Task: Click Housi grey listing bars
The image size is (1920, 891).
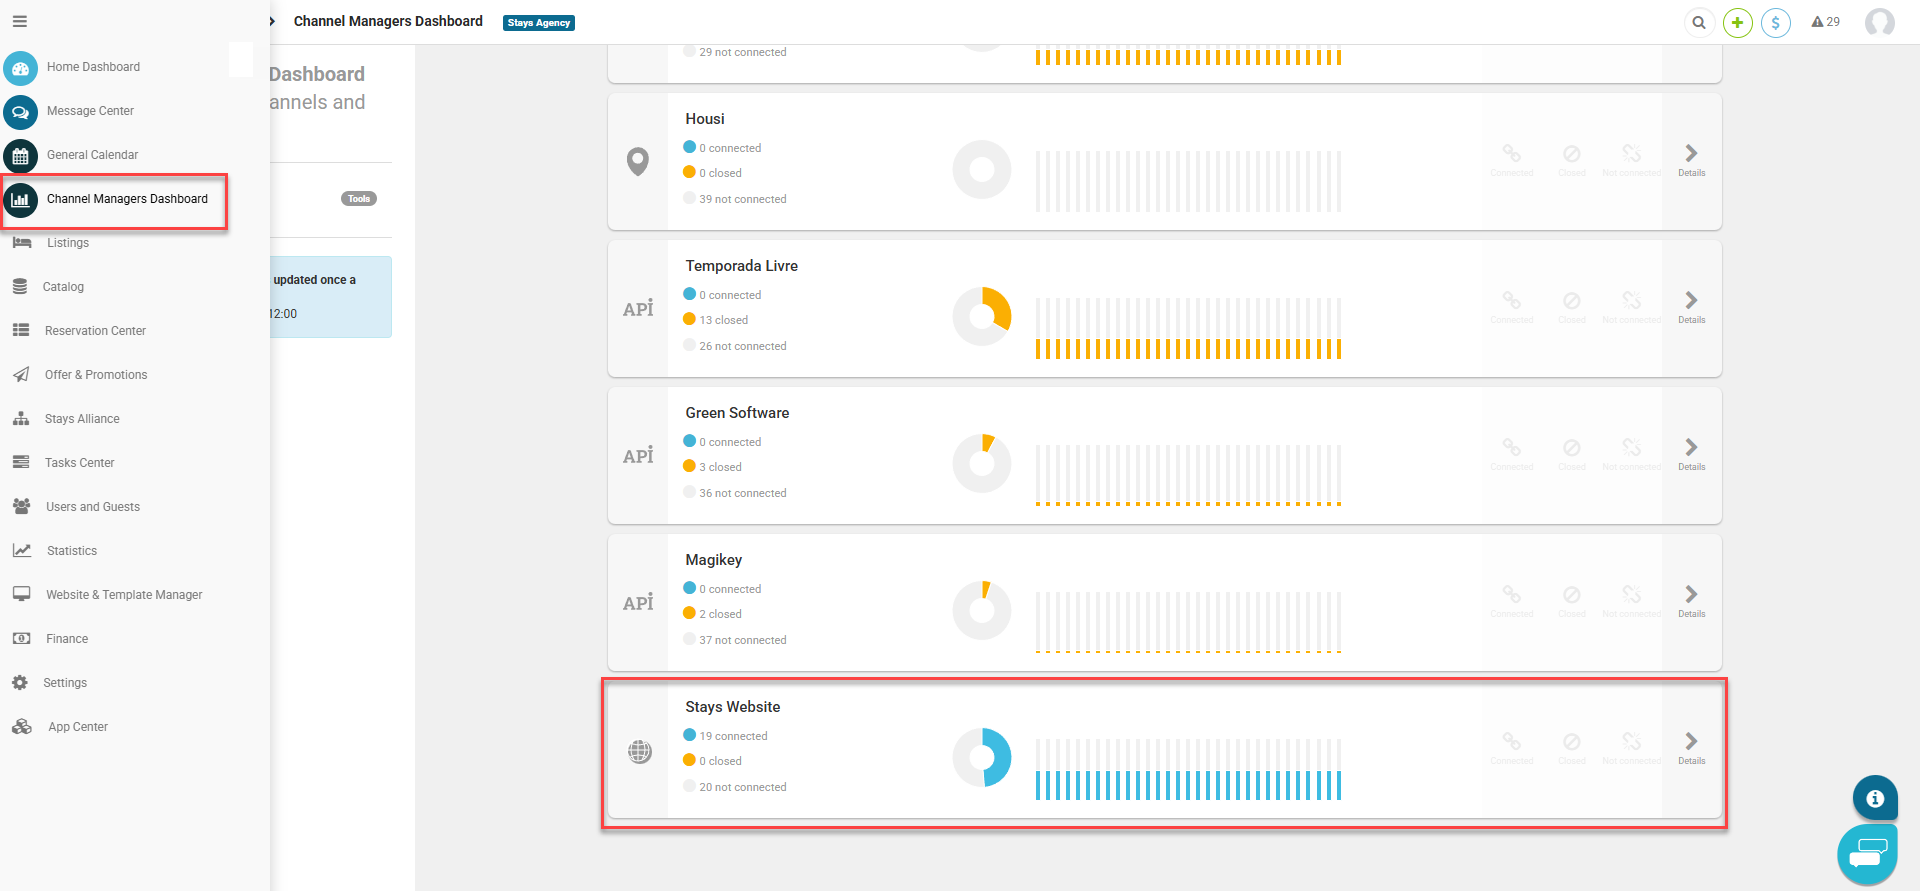Action: 1188,181
